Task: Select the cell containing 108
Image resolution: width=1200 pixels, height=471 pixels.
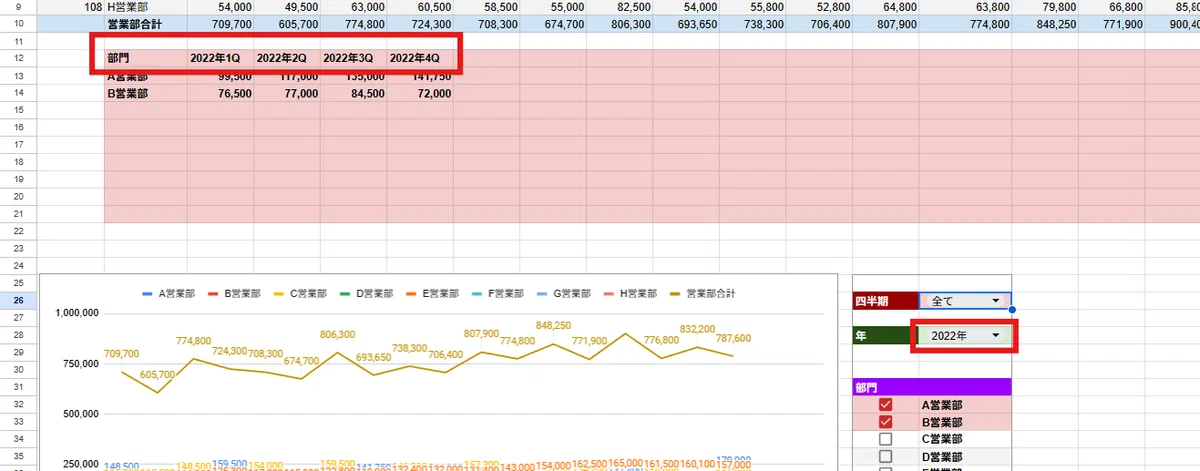Action: coord(71,7)
